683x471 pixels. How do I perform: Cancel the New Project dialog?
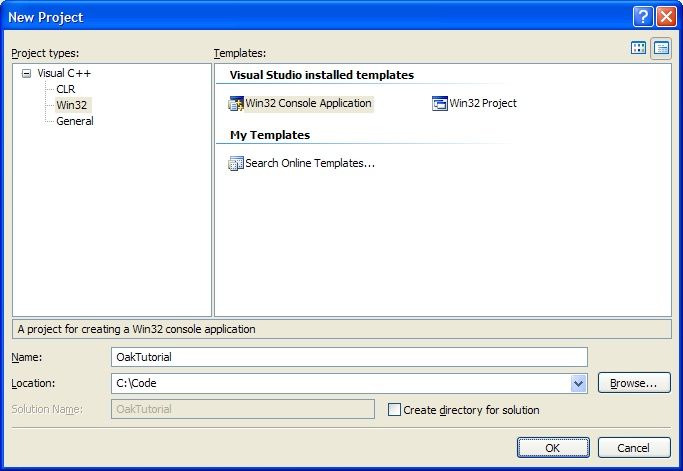pos(634,447)
